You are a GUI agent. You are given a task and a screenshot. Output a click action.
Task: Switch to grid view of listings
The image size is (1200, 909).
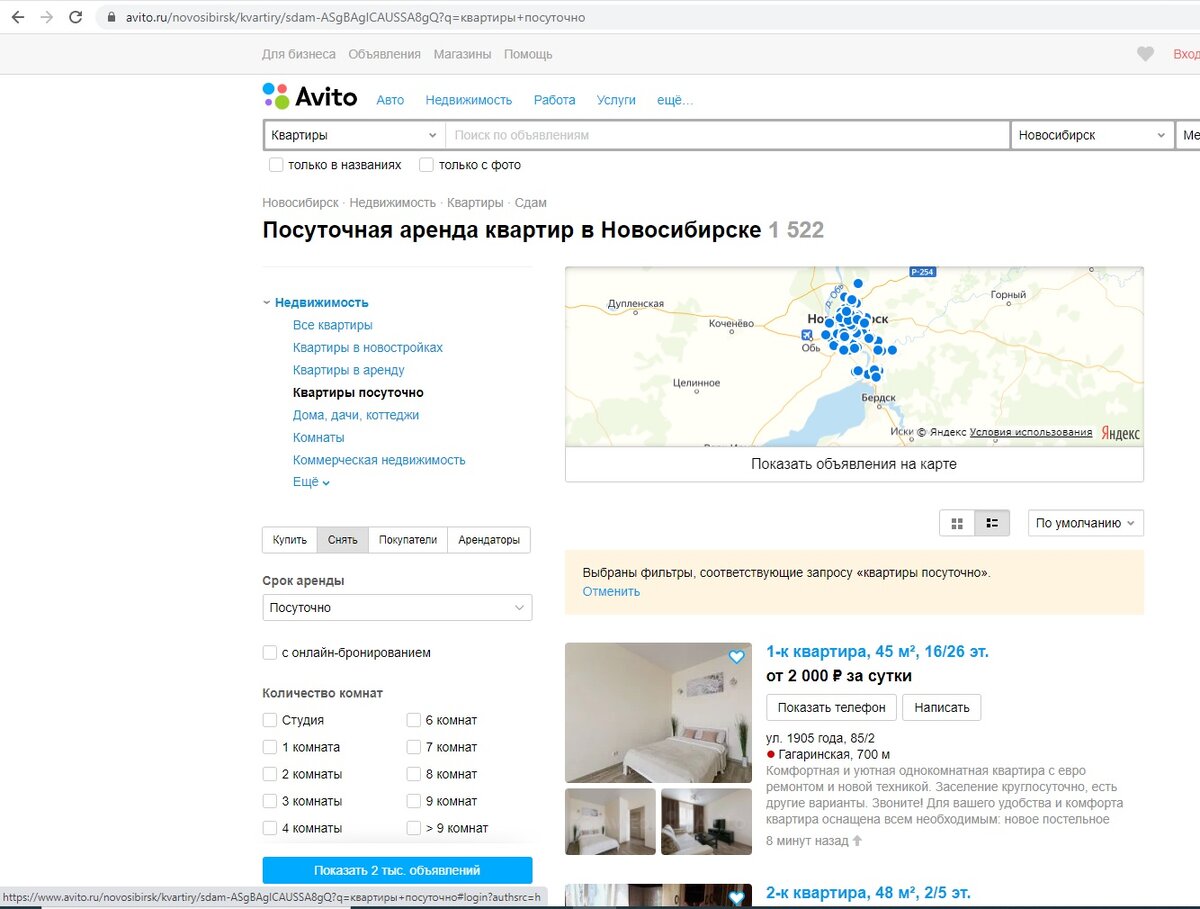[957, 522]
